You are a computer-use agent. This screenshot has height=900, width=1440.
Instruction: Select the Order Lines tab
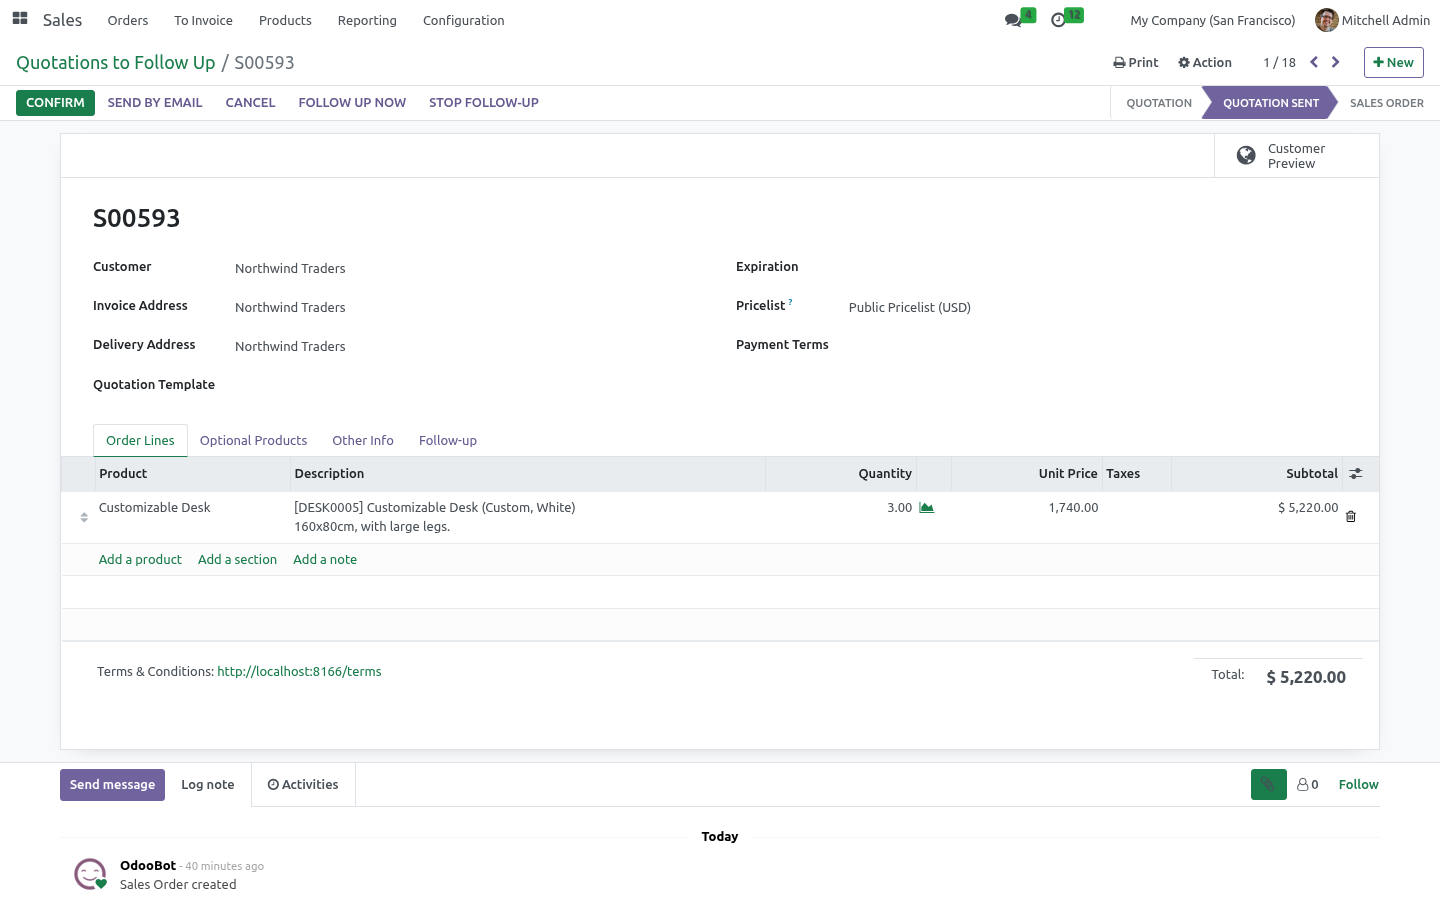[x=140, y=441]
